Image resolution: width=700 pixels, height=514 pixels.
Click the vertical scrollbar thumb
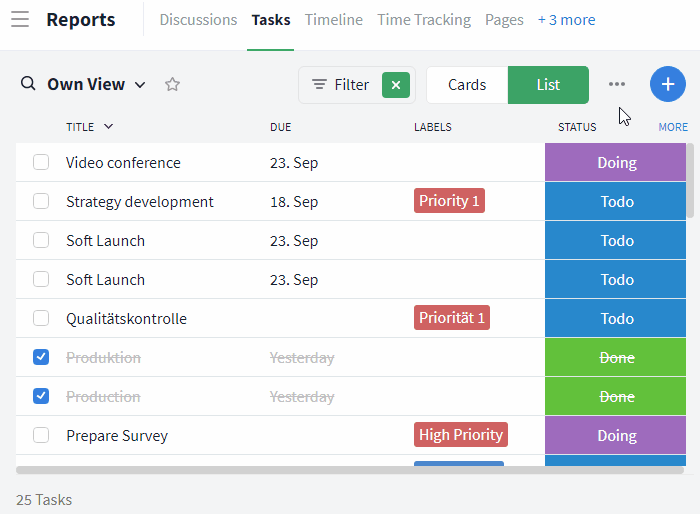[690, 180]
